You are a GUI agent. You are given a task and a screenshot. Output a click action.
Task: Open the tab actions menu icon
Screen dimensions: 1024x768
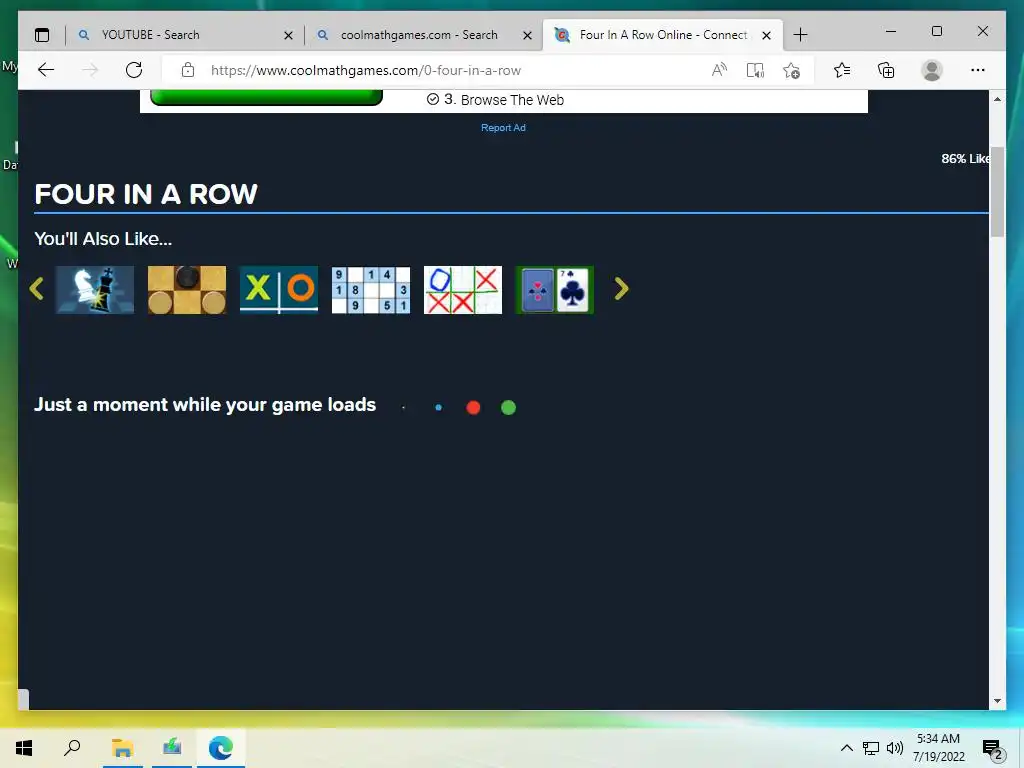(x=42, y=35)
